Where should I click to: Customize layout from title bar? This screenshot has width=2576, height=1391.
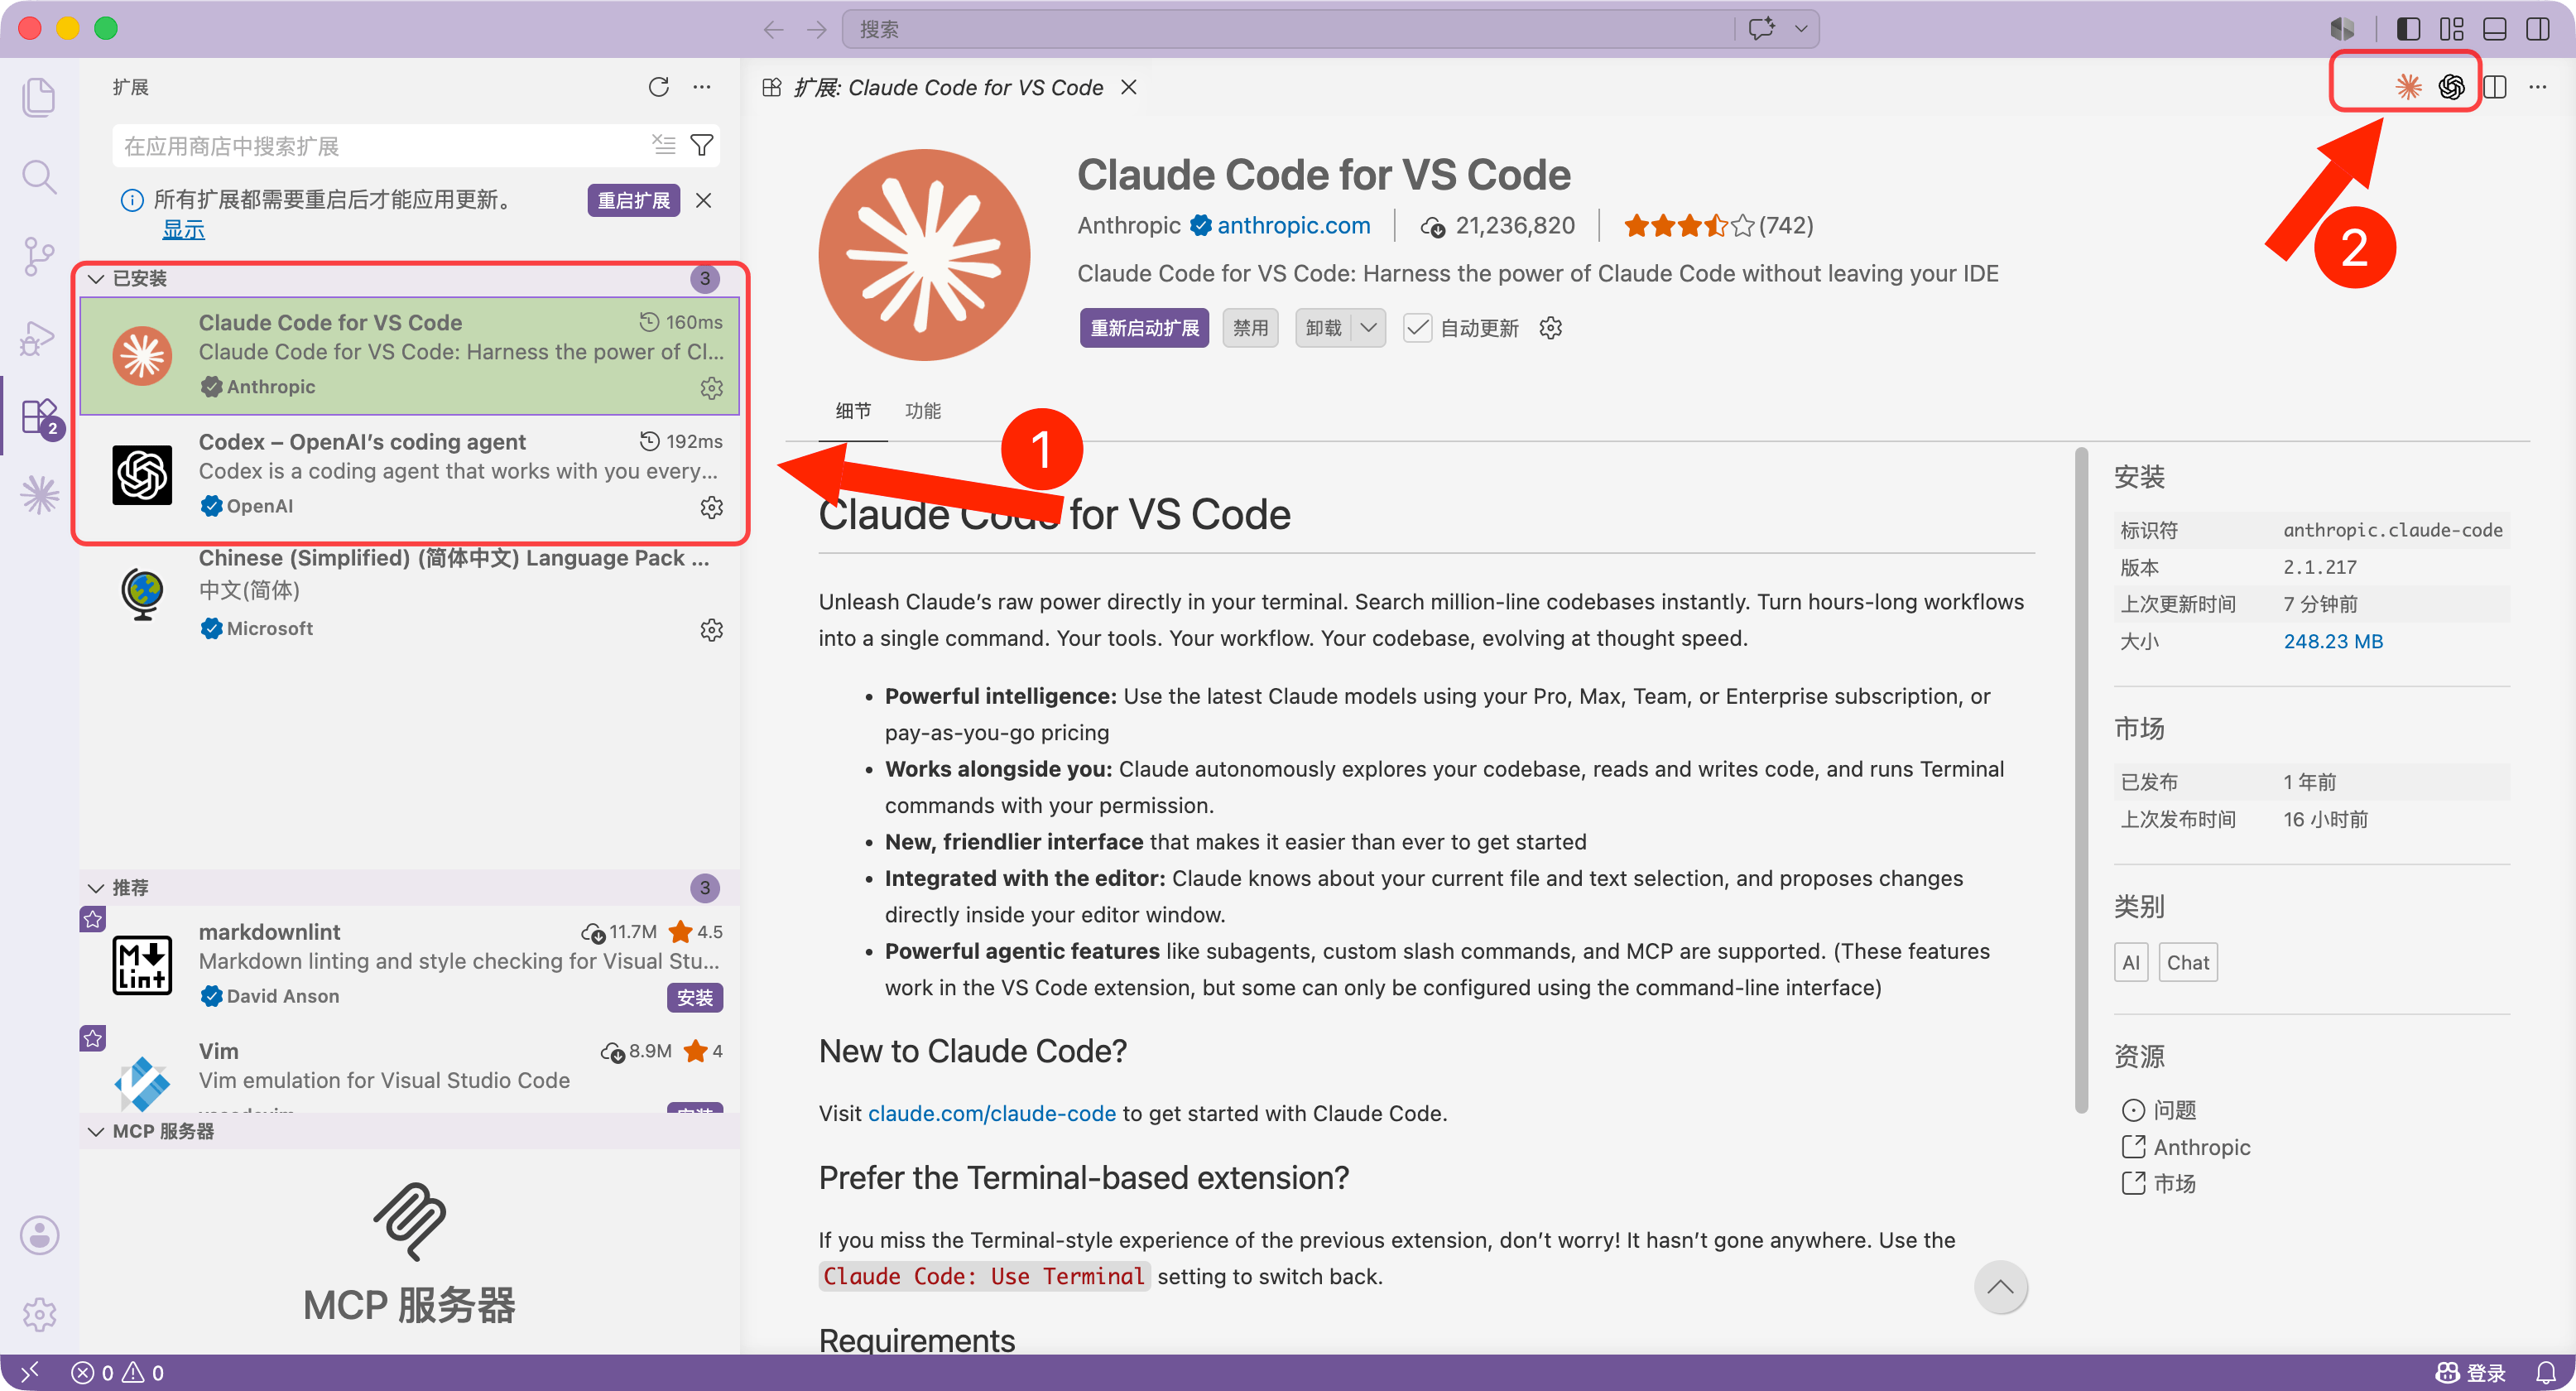(x=2452, y=29)
